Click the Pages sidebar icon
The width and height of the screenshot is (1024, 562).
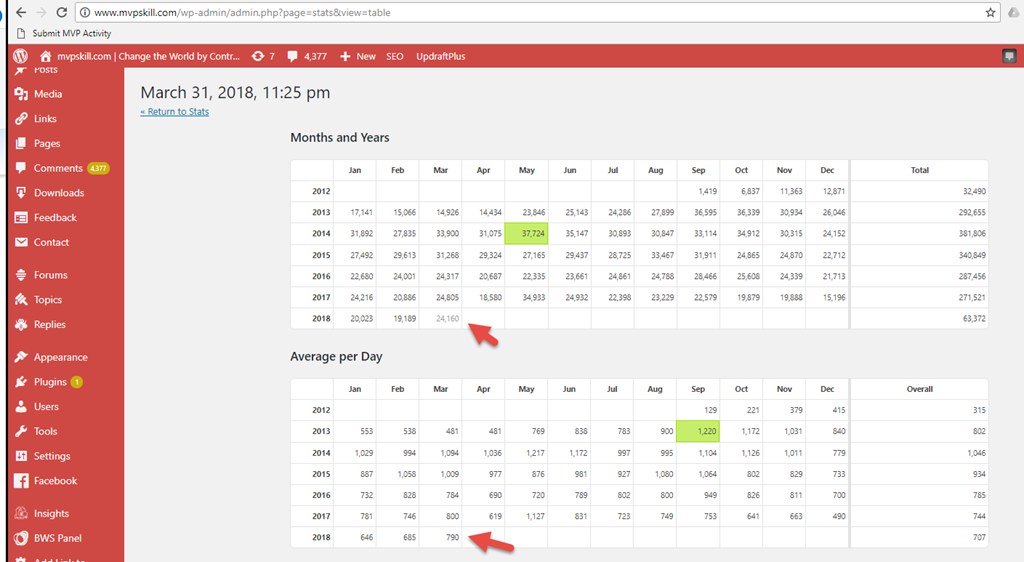point(21,143)
